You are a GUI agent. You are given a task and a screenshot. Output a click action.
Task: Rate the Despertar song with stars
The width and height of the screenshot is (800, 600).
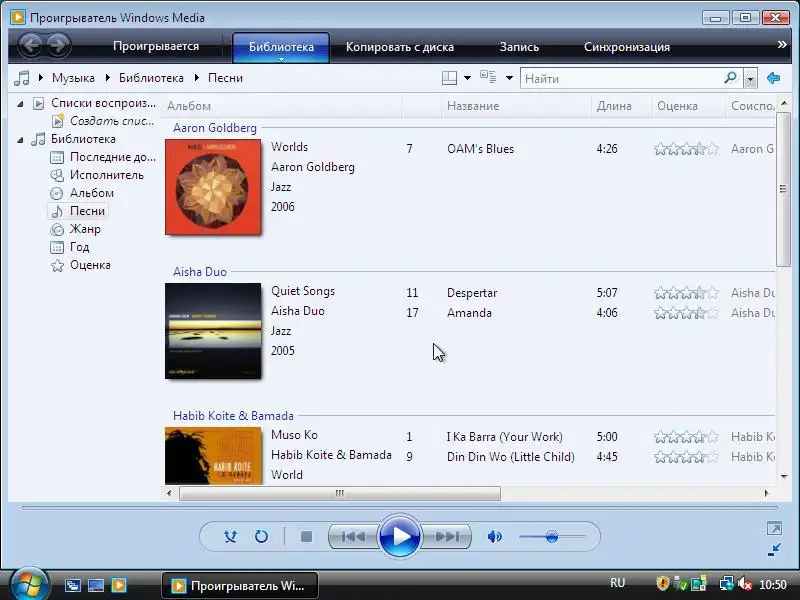coord(686,293)
